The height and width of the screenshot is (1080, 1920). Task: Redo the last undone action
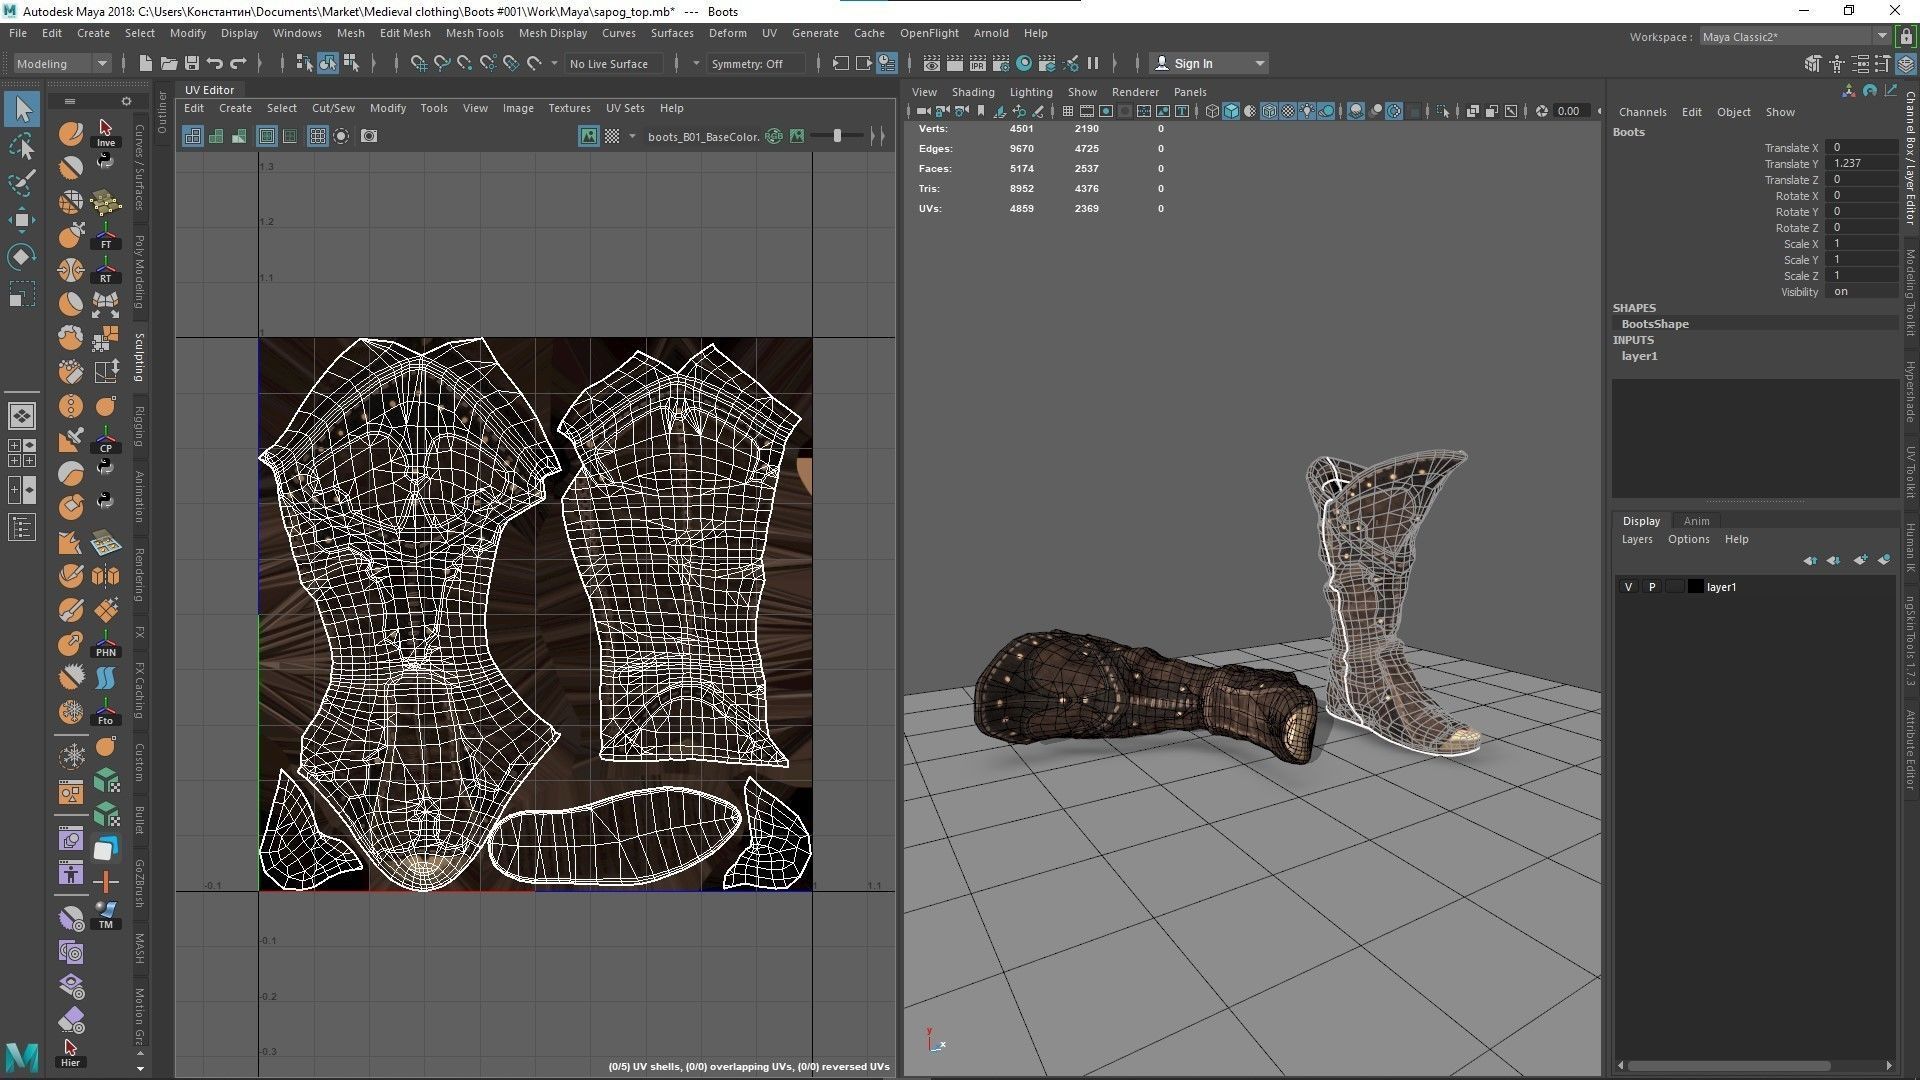coord(238,63)
